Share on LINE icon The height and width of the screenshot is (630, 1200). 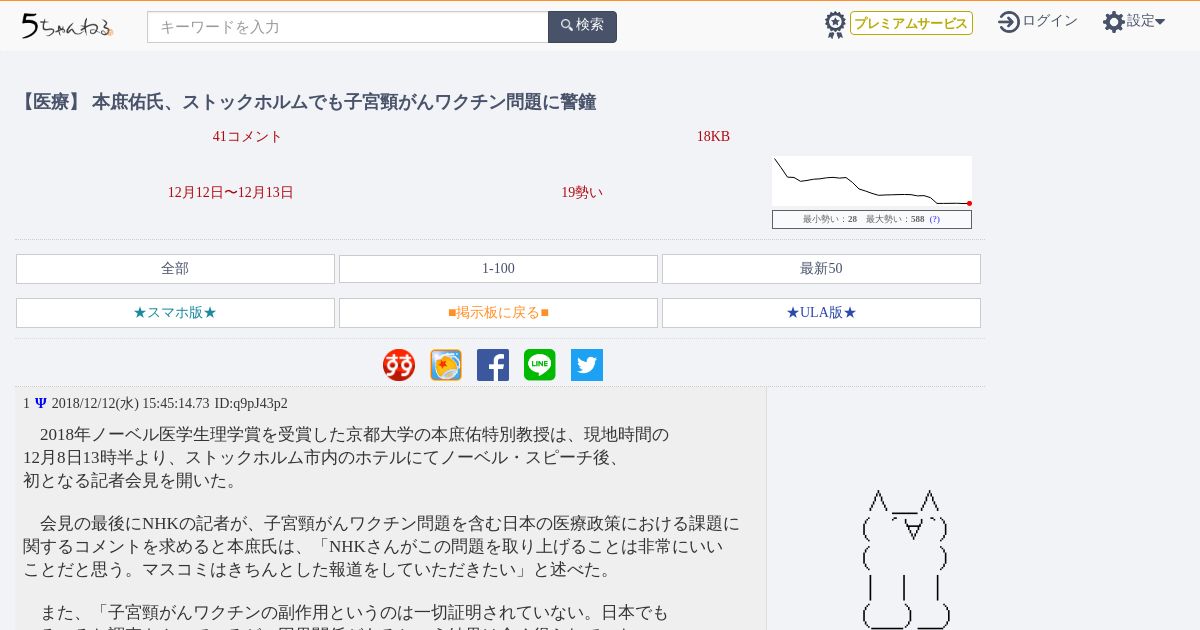540,365
